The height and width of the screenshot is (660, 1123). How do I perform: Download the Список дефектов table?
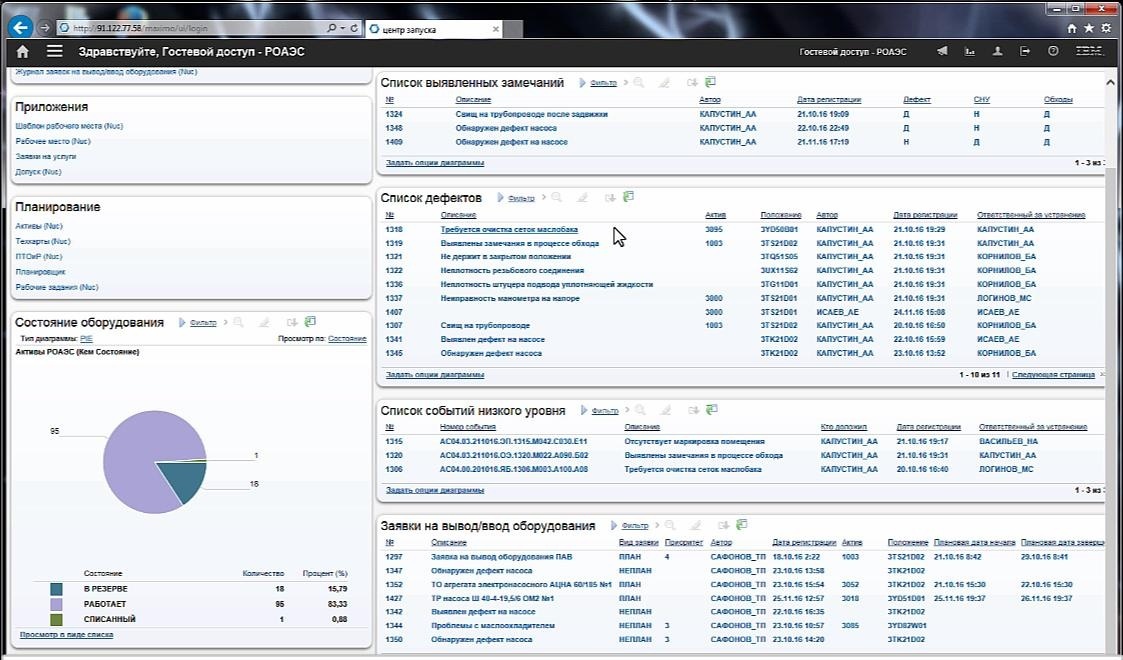pos(610,198)
